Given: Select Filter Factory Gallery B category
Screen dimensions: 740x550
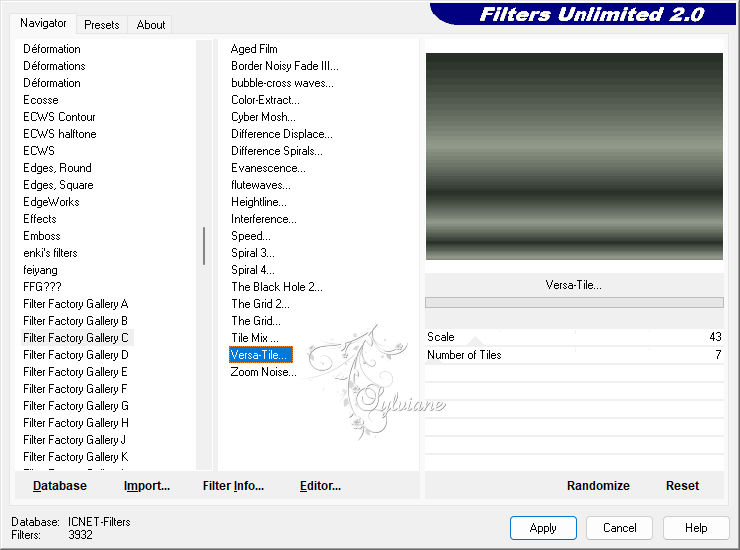Looking at the screenshot, I should pyautogui.click(x=76, y=321).
